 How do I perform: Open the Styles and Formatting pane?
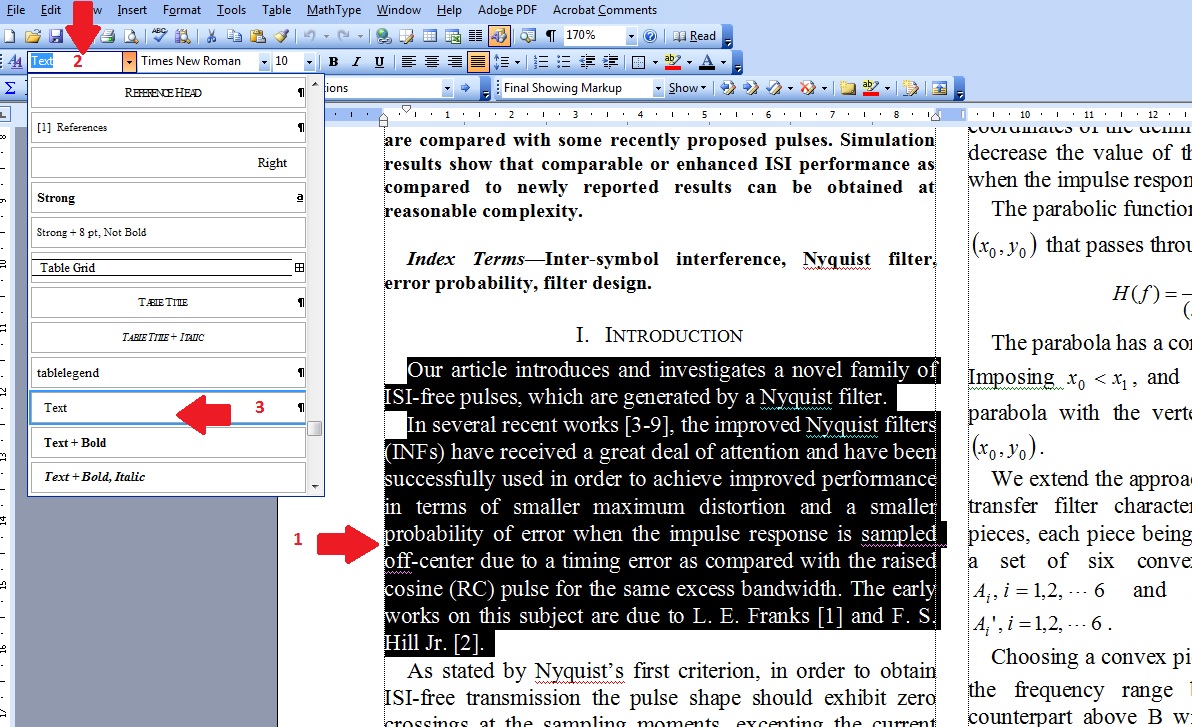[x=15, y=62]
